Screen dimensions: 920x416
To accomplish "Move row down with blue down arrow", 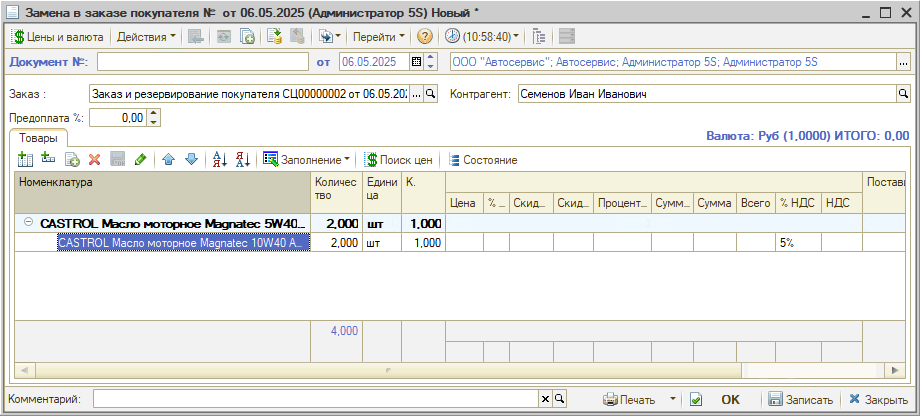I will click(x=191, y=160).
